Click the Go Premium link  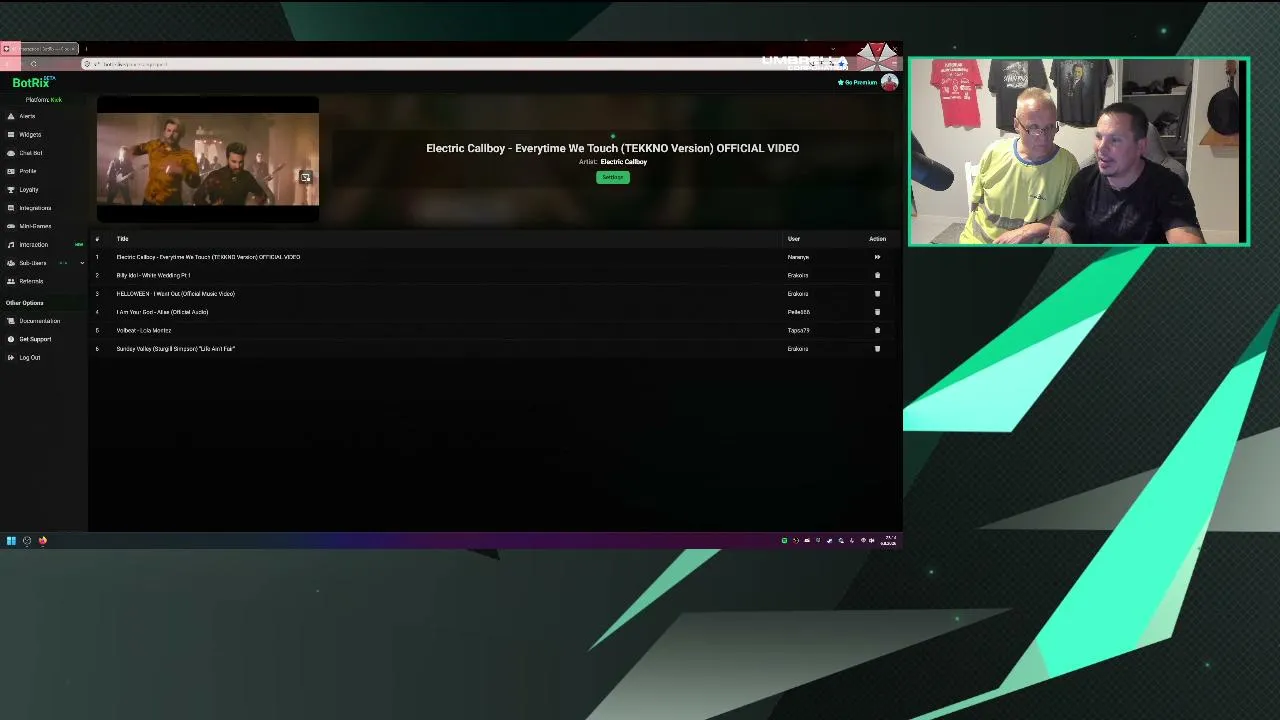pyautogui.click(x=858, y=82)
